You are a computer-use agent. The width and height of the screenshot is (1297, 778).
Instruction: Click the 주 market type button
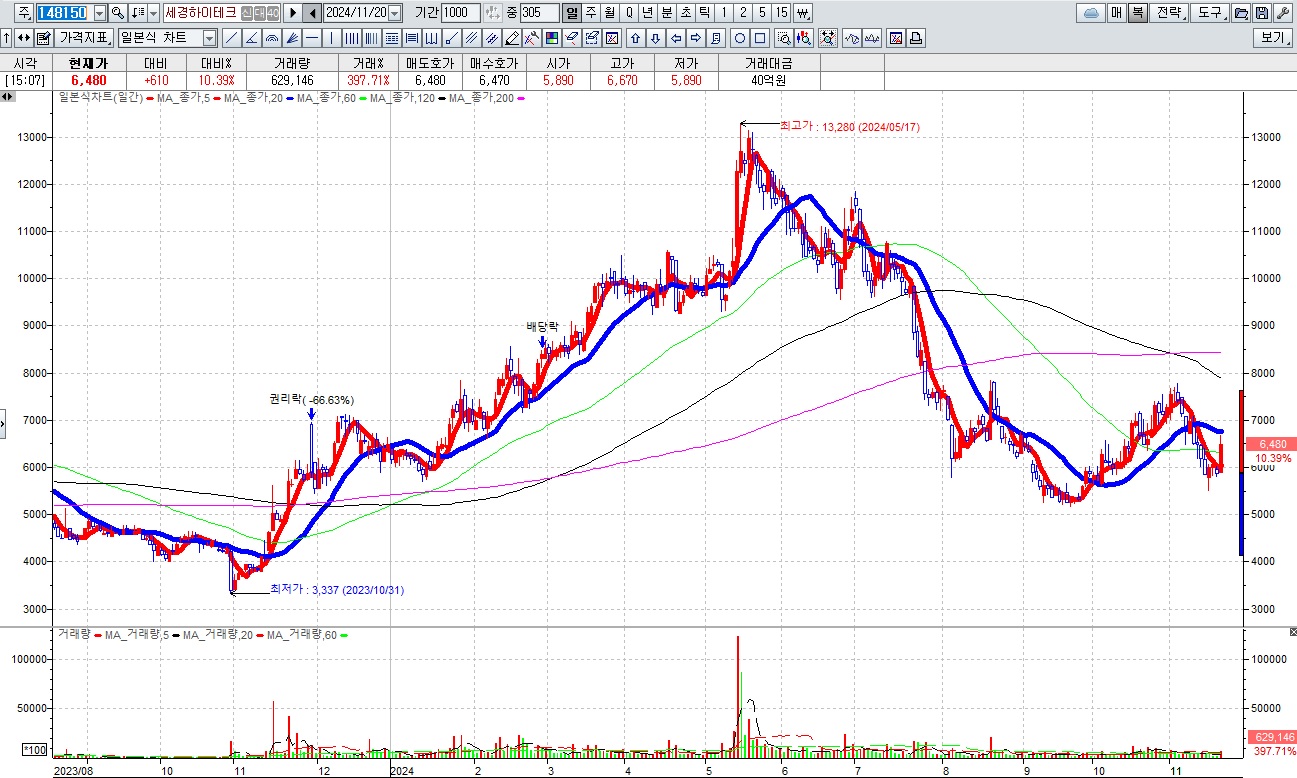(x=24, y=13)
